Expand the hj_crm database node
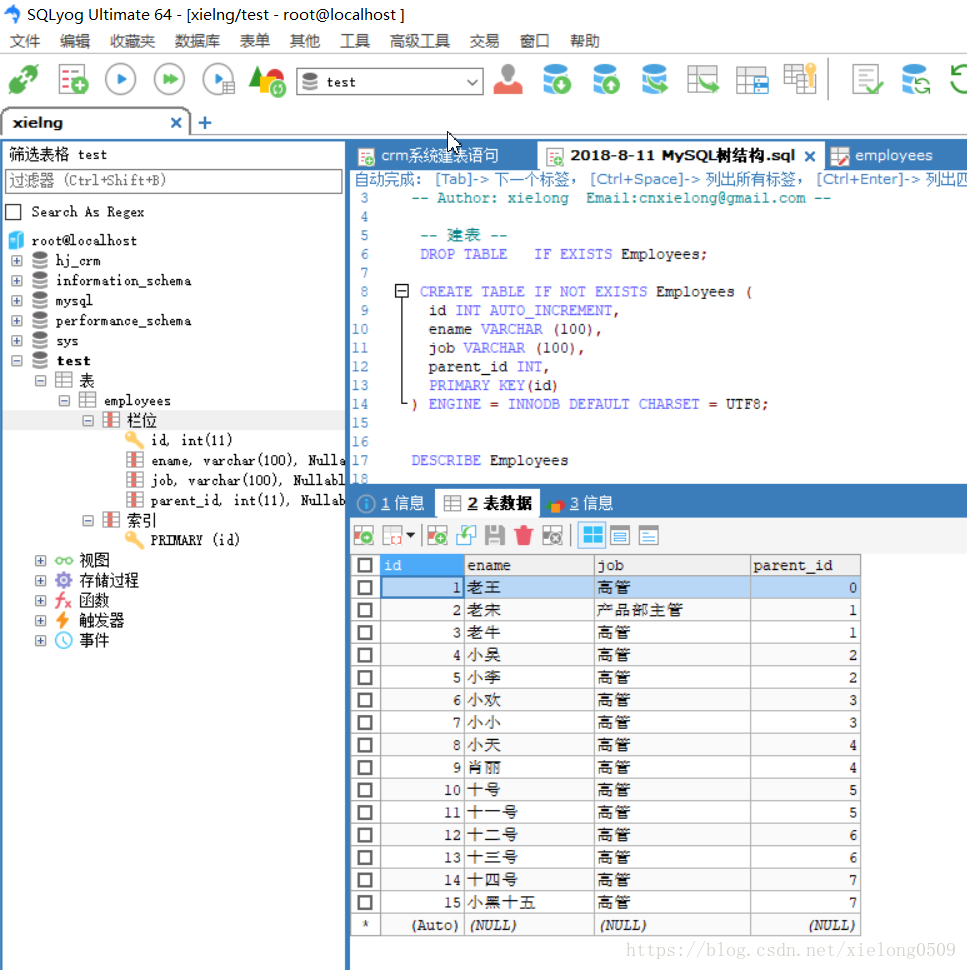 pos(17,261)
